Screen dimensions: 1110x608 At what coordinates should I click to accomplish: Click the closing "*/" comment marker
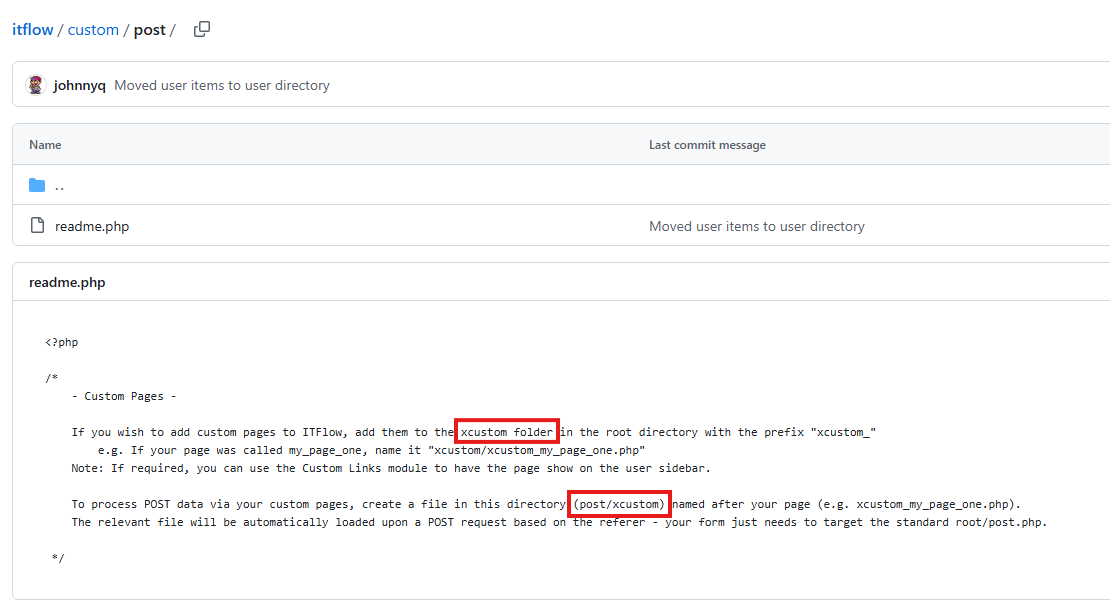tap(58, 558)
